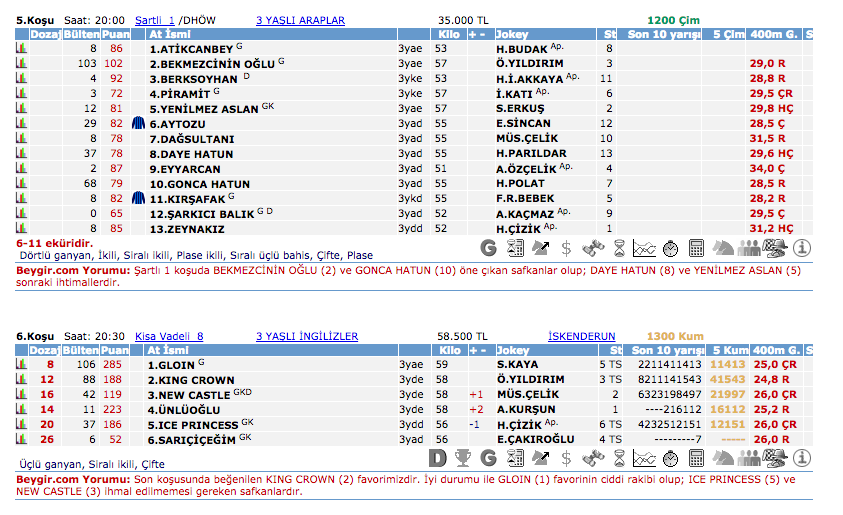The image size is (843, 515).
Task: Click the hourglass icon in race 5 toolbar
Action: 619,247
